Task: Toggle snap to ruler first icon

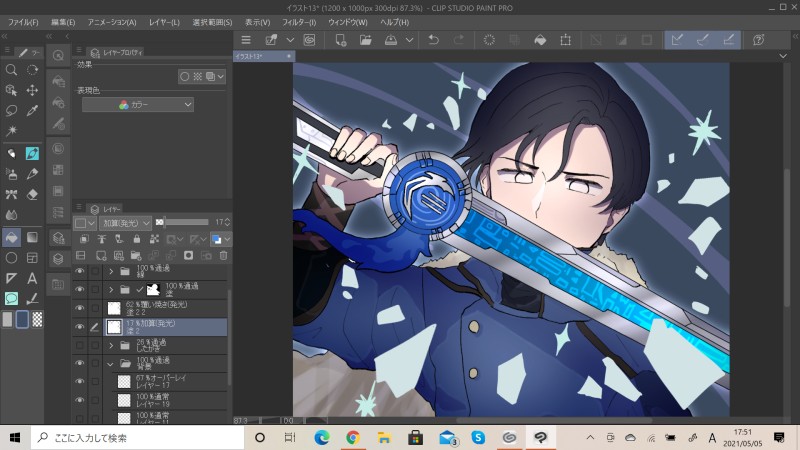Action: (x=677, y=40)
